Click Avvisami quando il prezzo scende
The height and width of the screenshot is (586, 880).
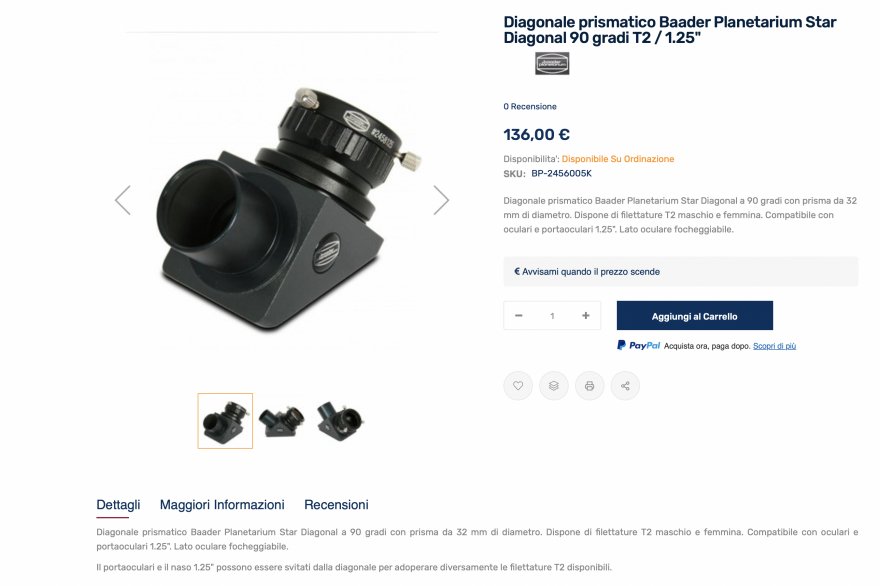click(x=587, y=272)
